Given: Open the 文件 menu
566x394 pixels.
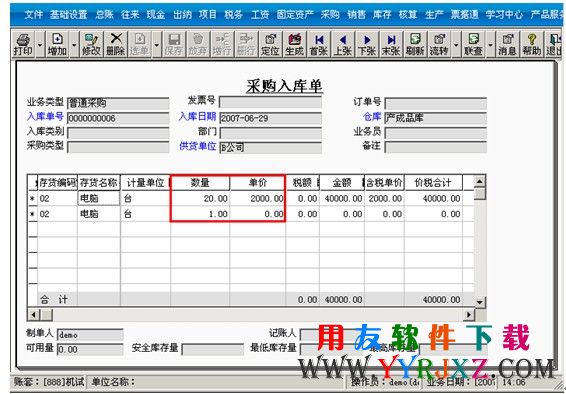Looking at the screenshot, I should pos(33,14).
